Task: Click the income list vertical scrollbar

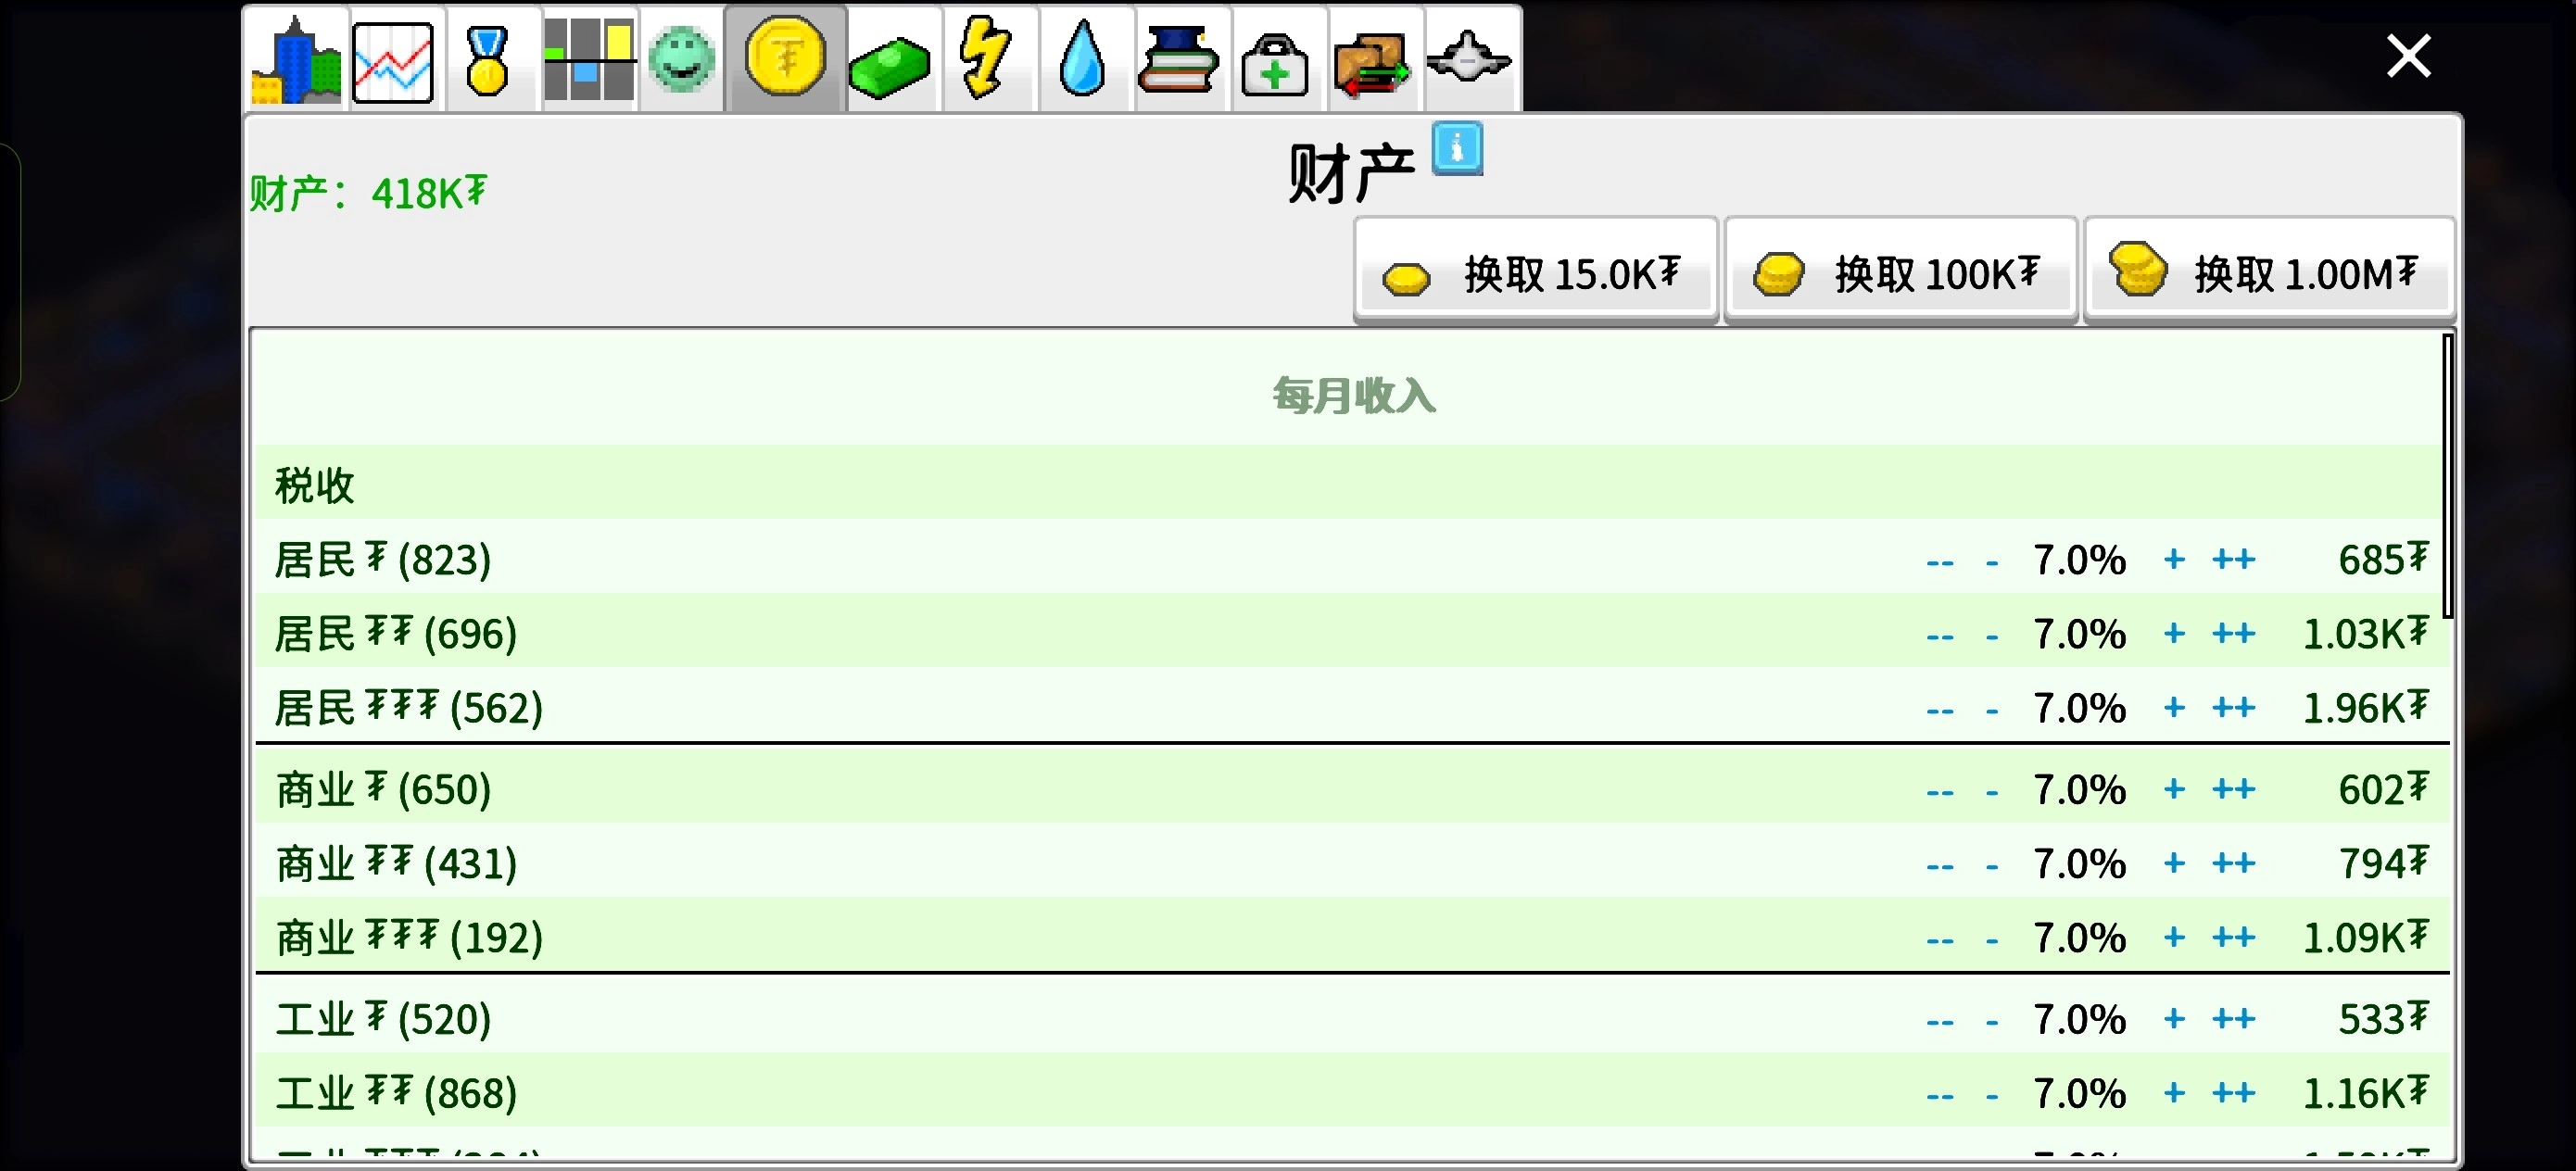Action: (2447, 476)
